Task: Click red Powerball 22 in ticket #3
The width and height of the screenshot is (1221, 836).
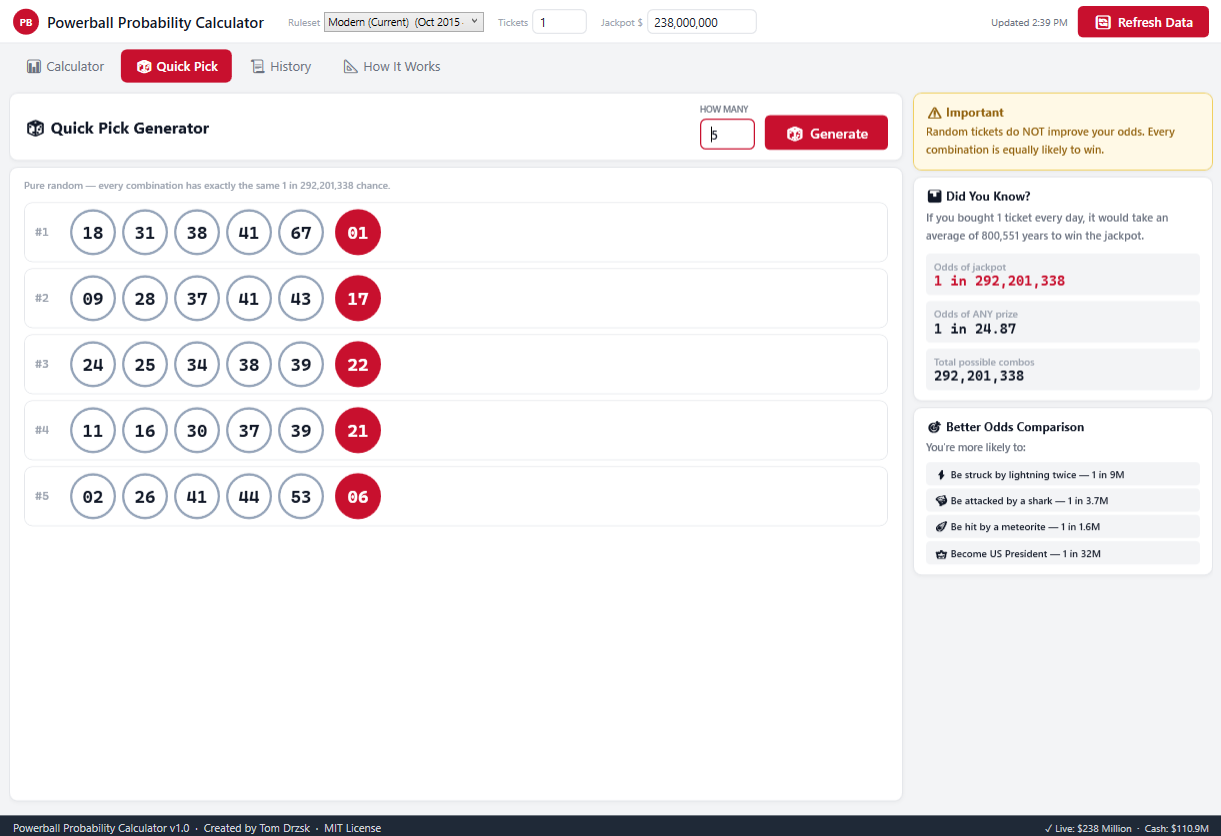Action: point(358,365)
